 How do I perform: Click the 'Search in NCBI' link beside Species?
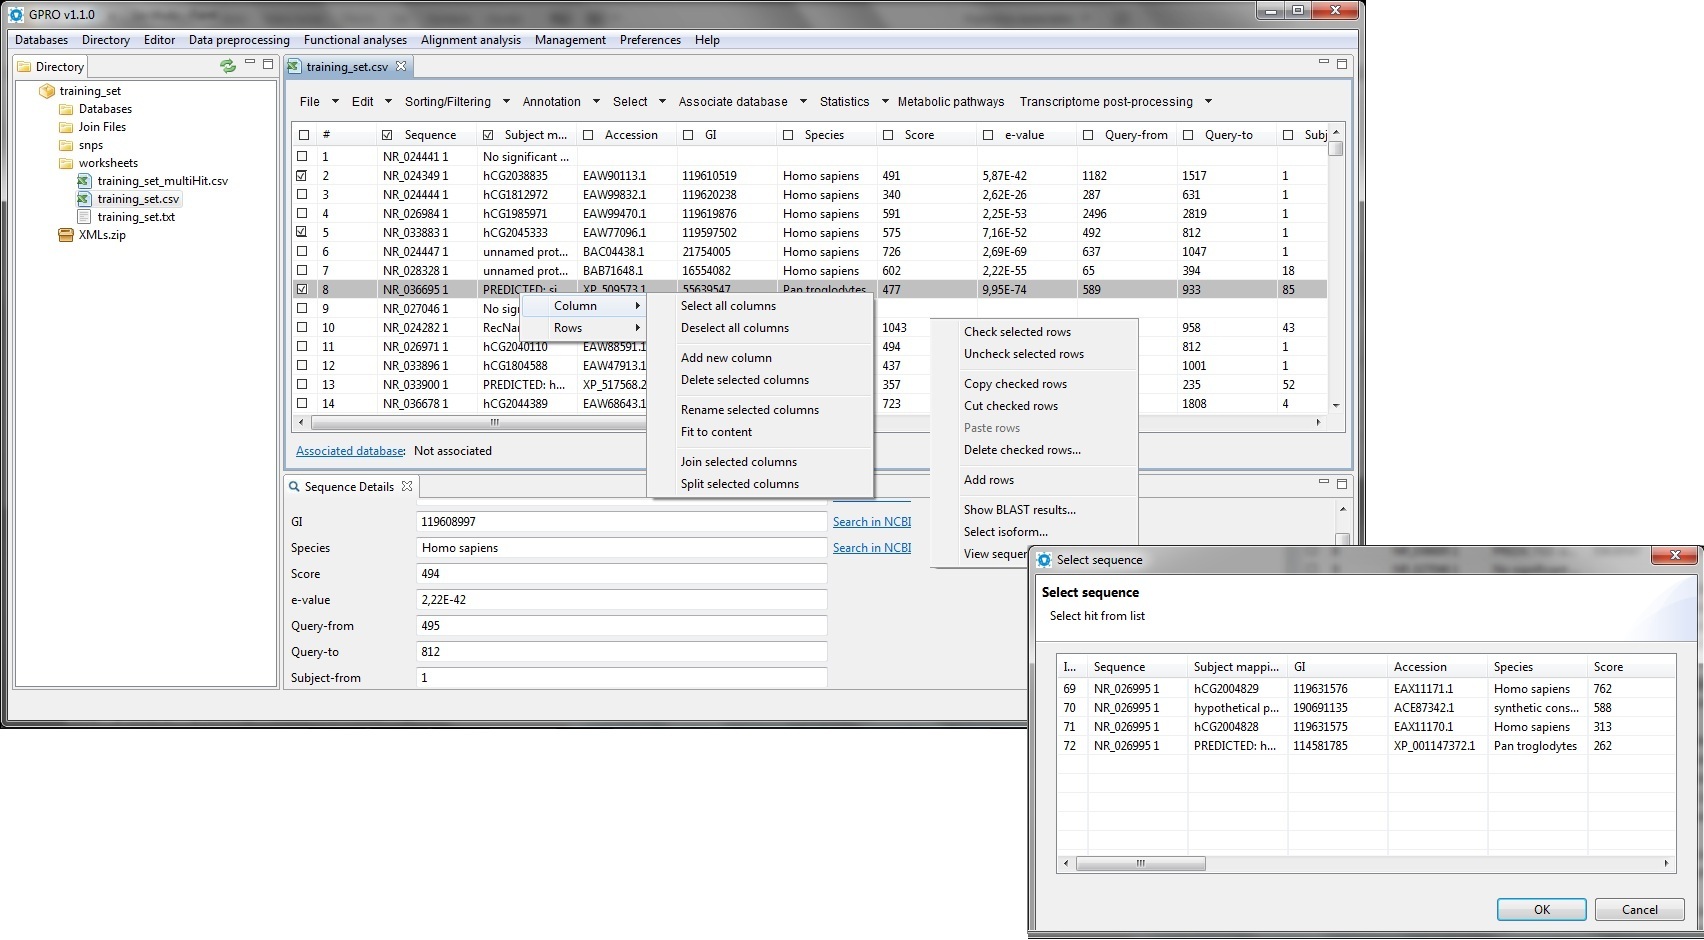[871, 548]
